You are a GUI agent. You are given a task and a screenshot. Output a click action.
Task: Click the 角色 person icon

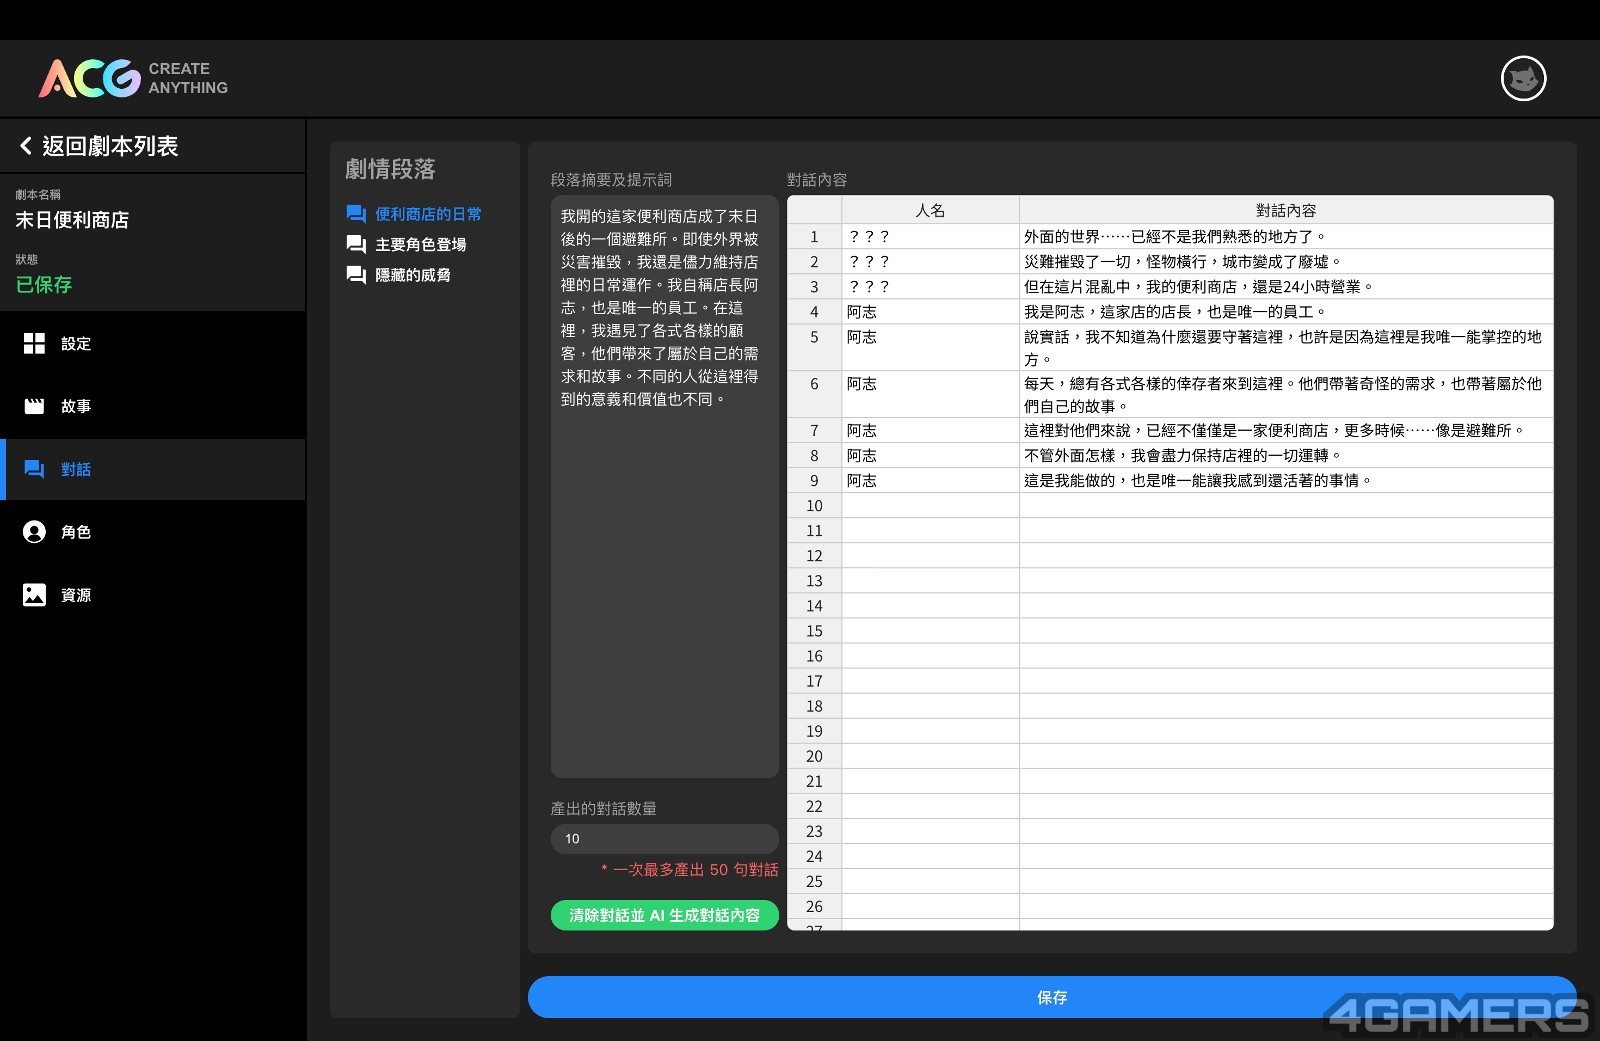(x=34, y=532)
